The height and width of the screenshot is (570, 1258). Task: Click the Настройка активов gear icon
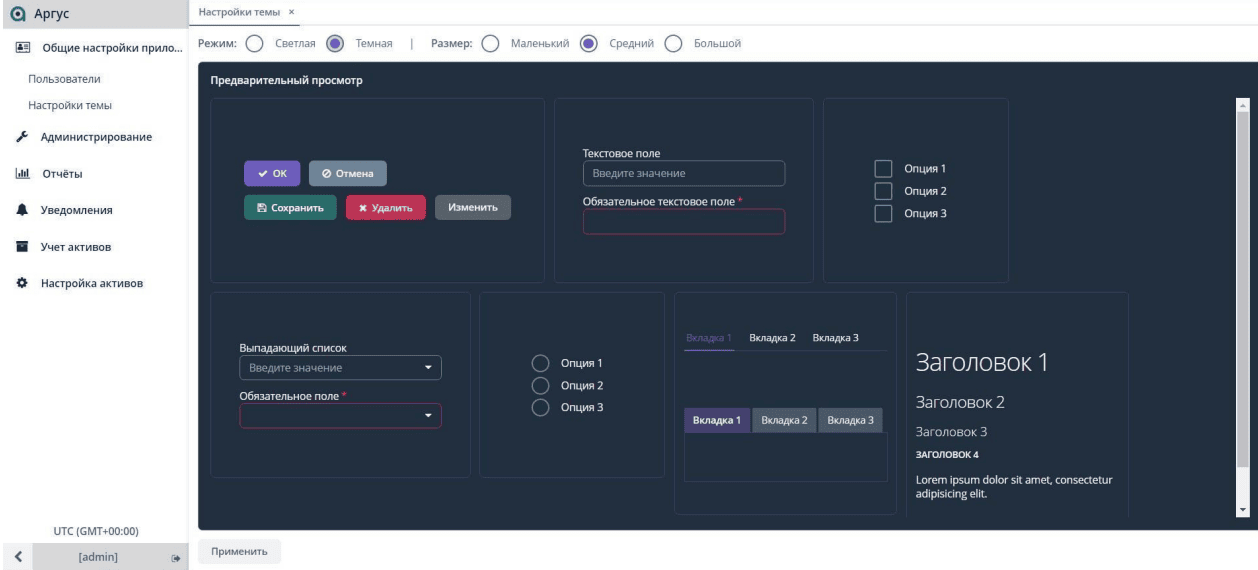click(21, 283)
